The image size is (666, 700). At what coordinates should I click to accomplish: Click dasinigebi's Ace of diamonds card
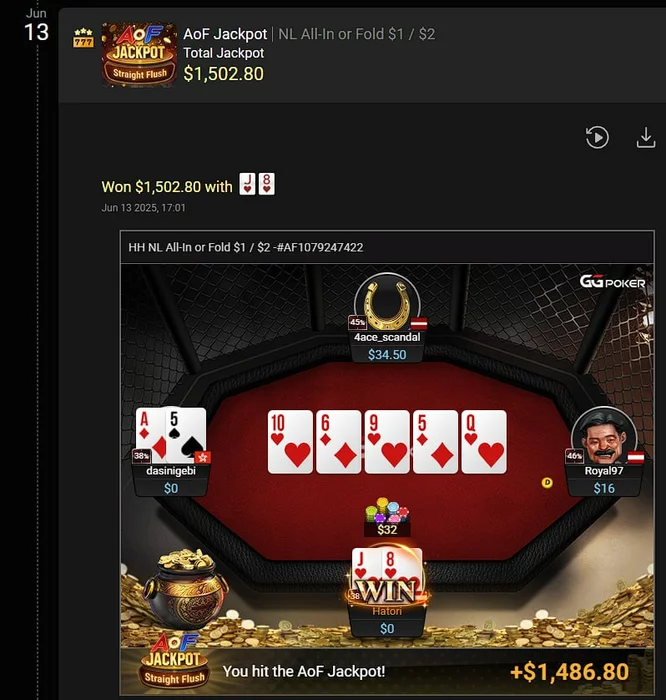click(150, 435)
